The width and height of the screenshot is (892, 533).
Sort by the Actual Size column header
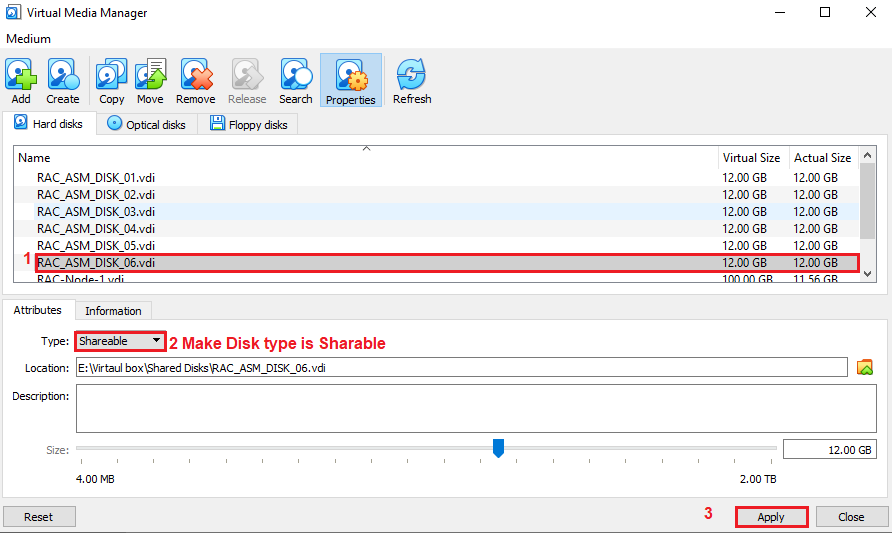[823, 158]
